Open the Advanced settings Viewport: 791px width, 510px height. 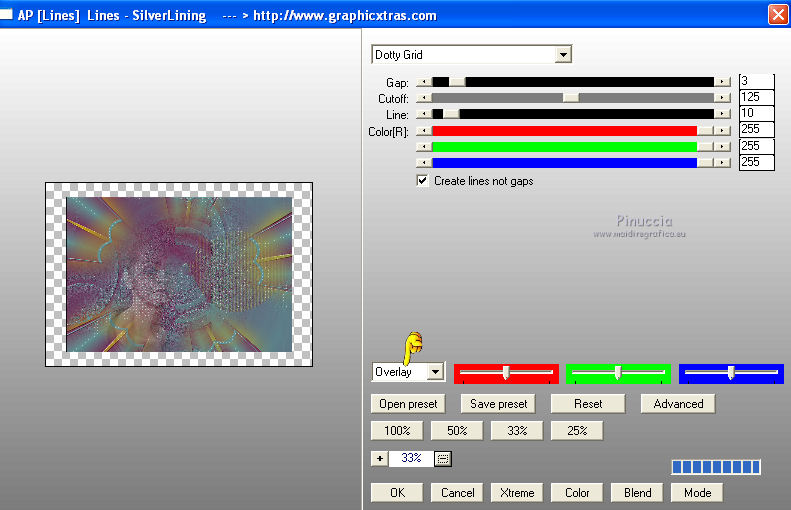(678, 404)
